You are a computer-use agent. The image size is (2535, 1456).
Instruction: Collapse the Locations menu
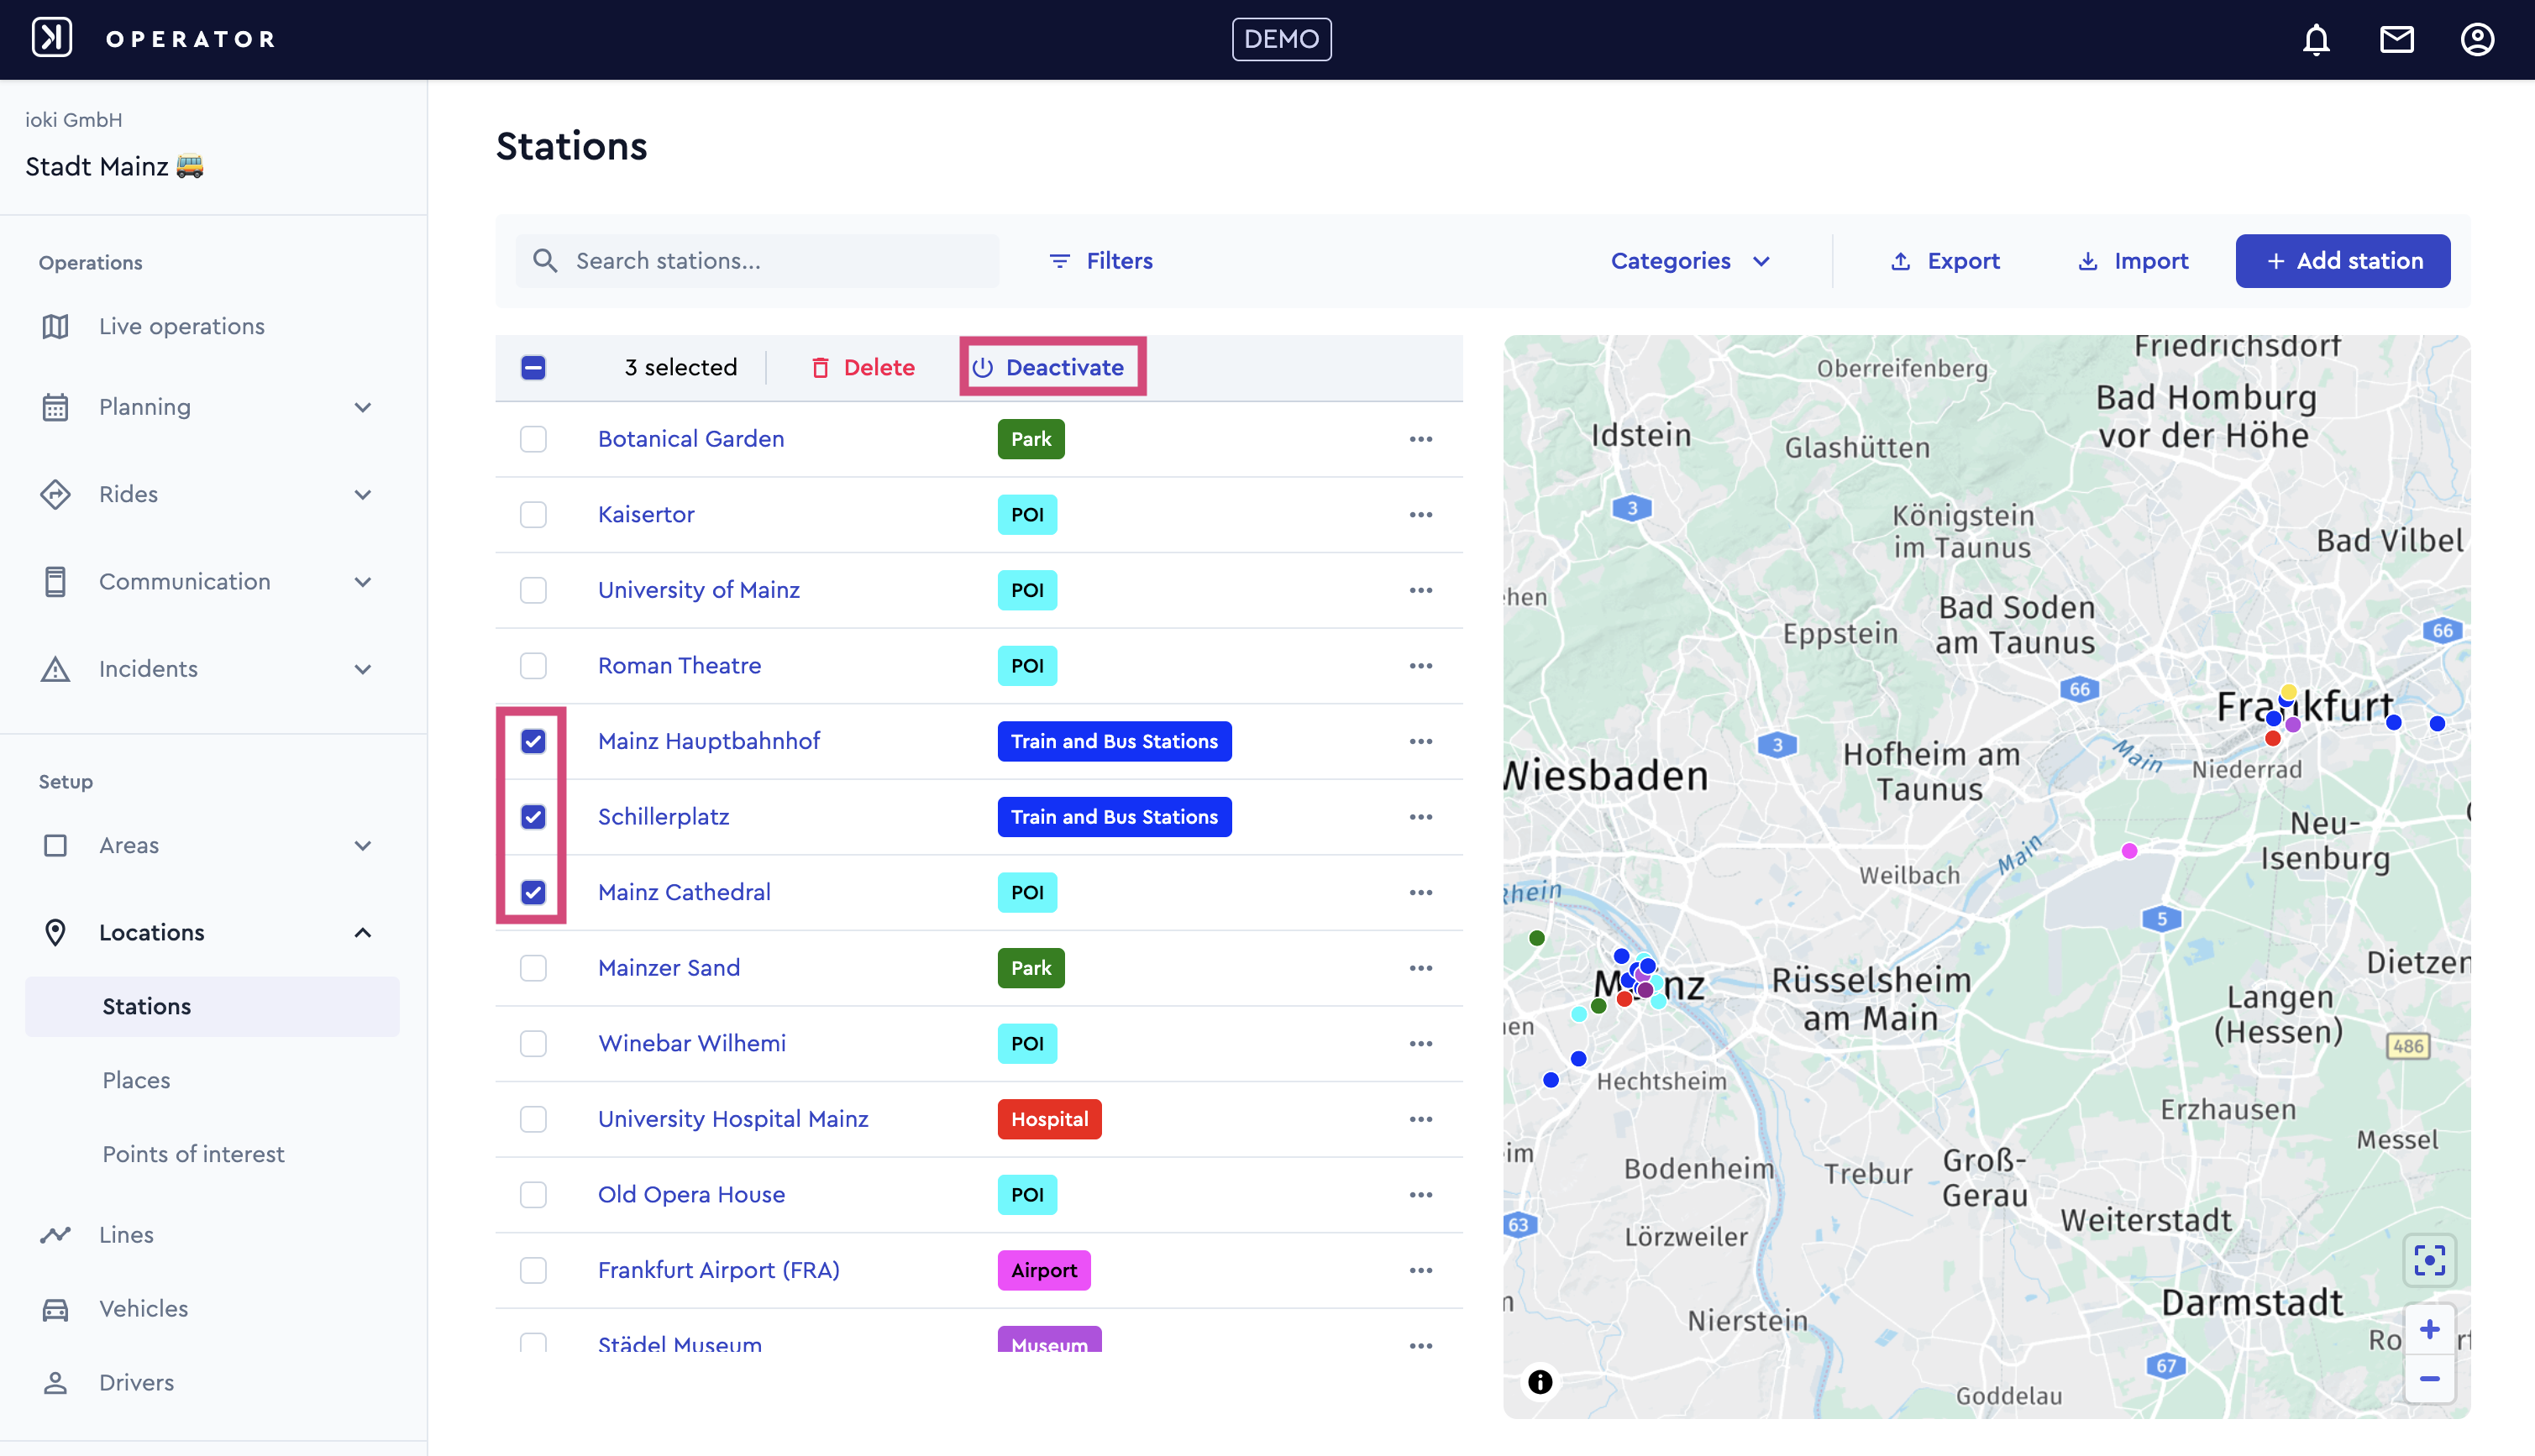pyautogui.click(x=363, y=933)
